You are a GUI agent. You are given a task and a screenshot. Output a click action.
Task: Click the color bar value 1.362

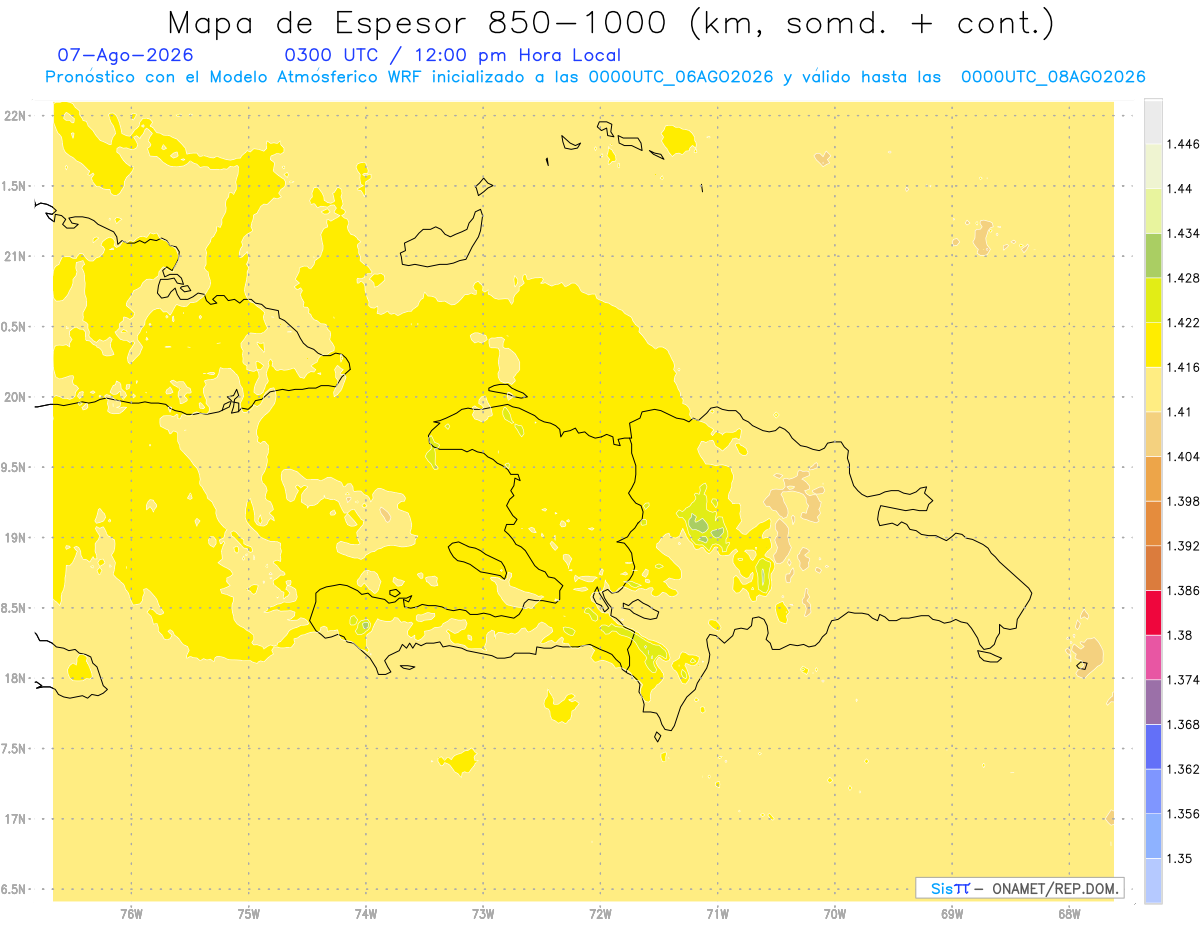click(1183, 769)
